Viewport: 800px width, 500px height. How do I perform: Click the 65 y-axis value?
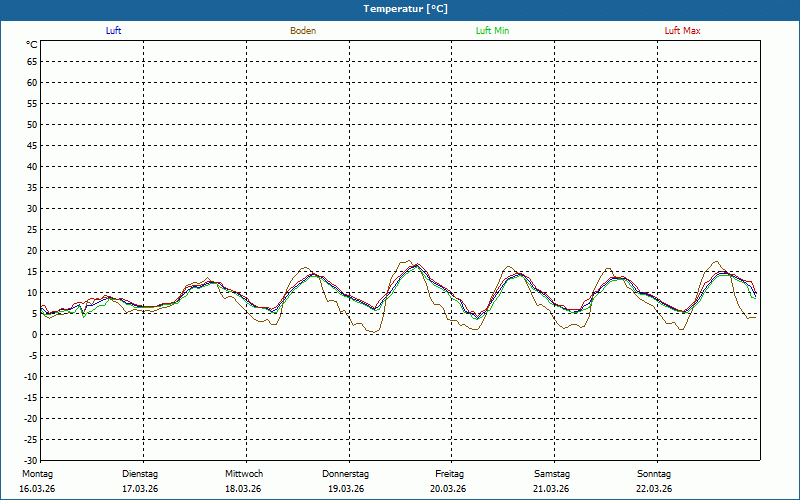[x=32, y=62]
